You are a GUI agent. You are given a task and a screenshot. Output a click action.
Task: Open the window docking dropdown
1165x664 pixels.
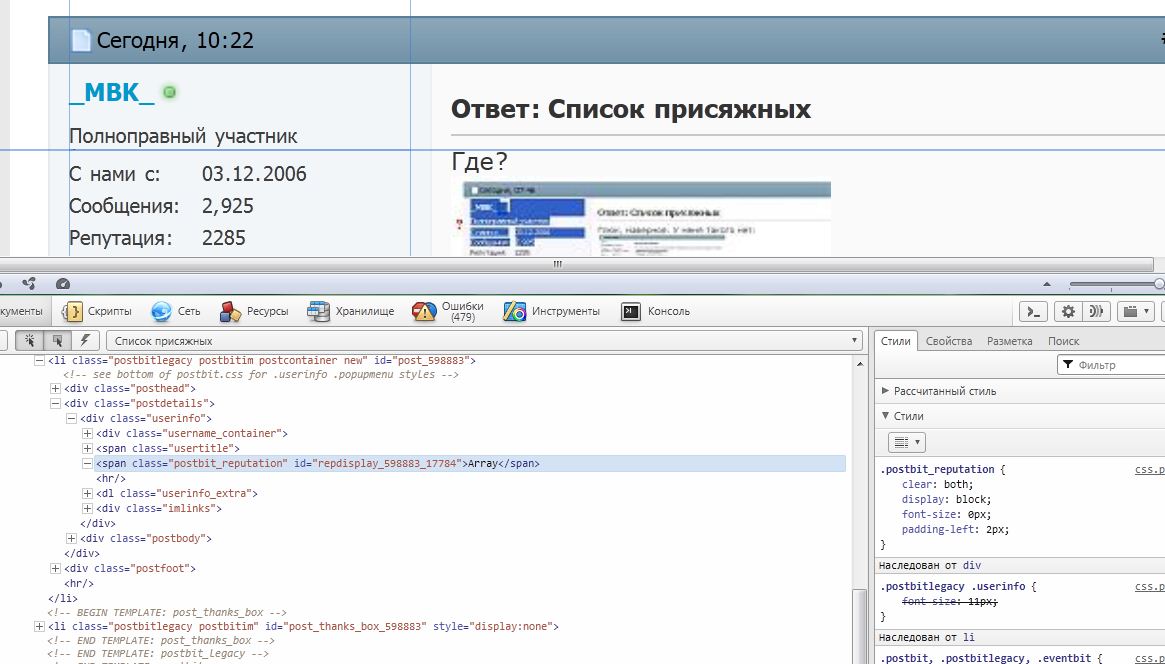[x=1135, y=311]
